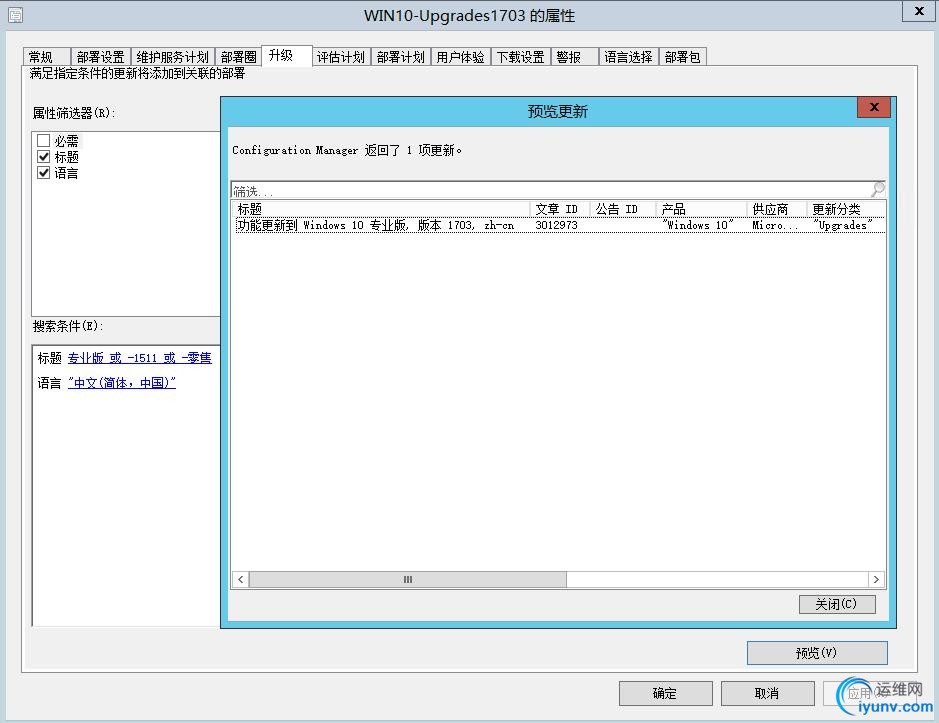The width and height of the screenshot is (939, 723).
Task: Open the 部署设置 tab
Action: pos(101,57)
